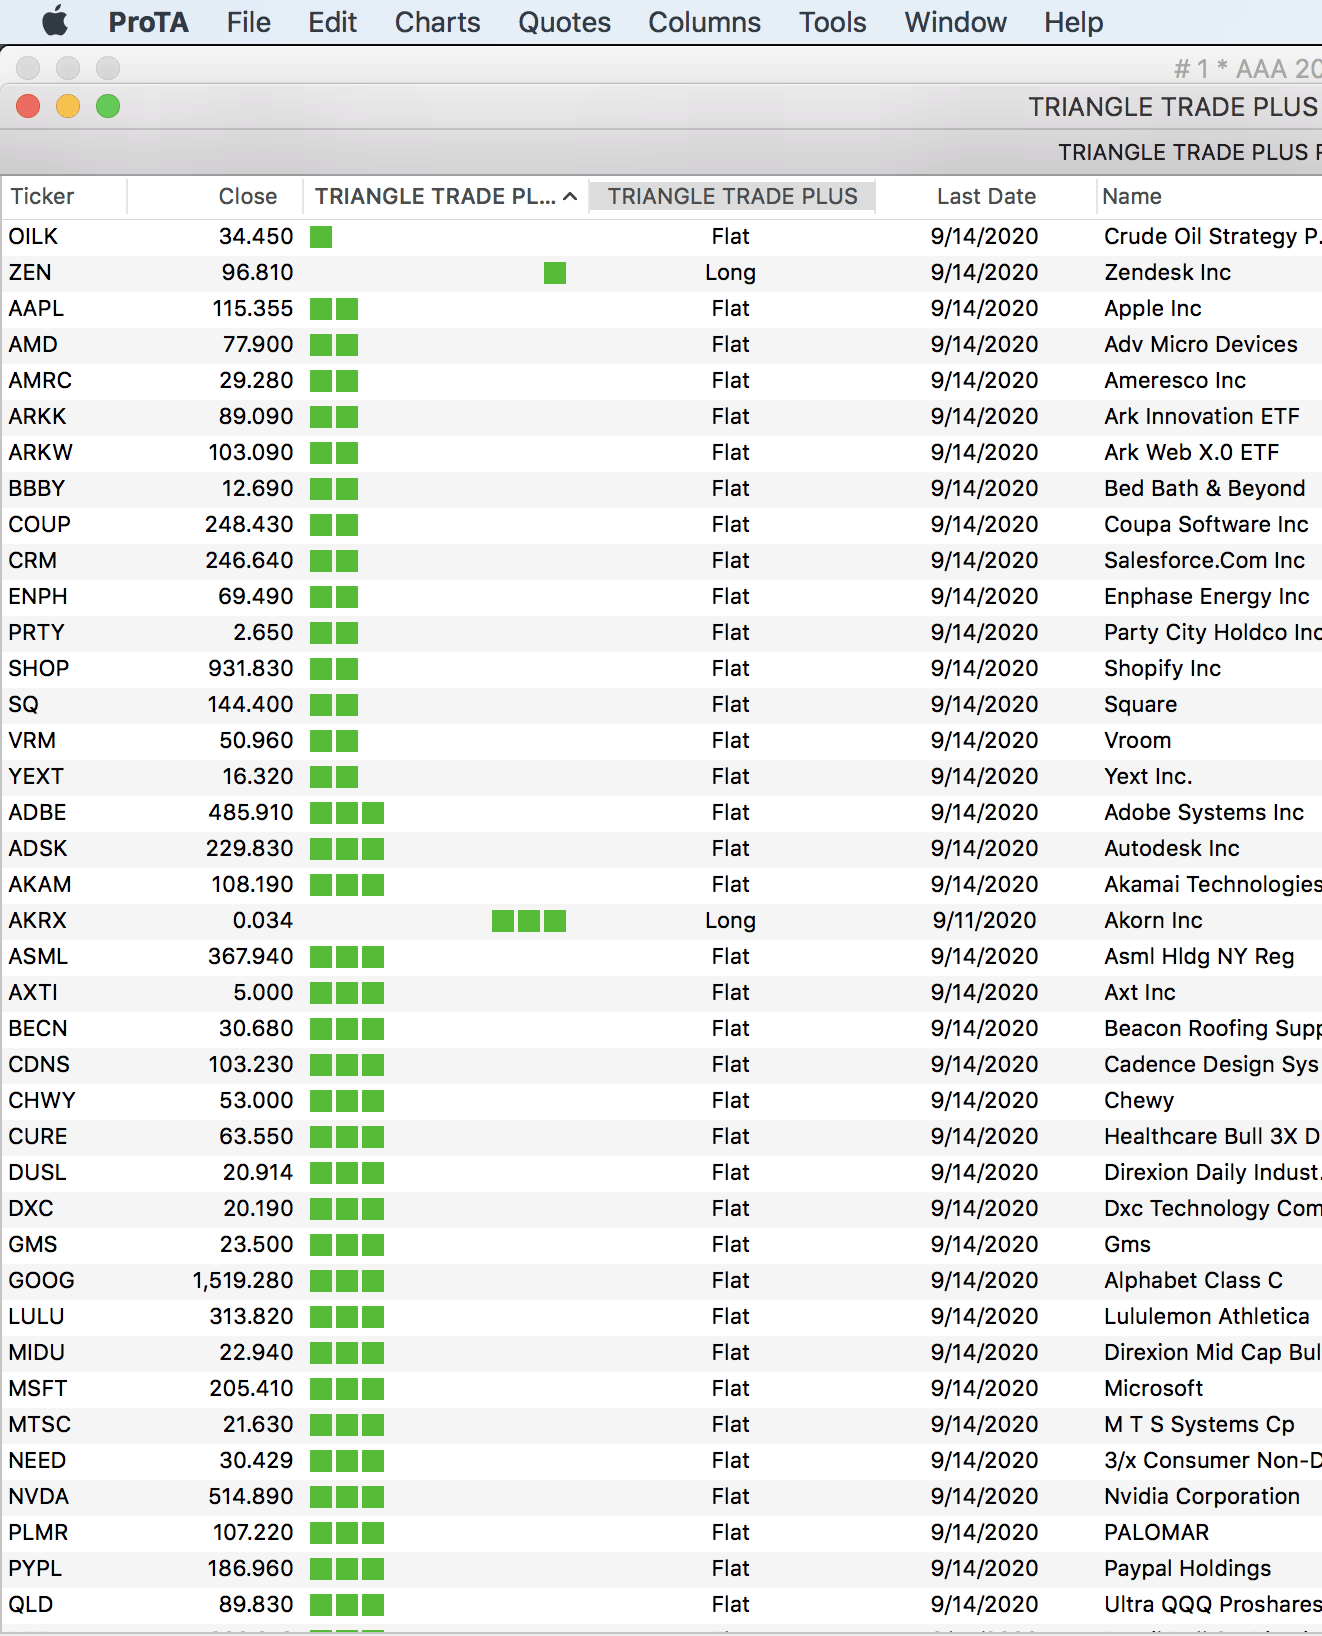
Task: Click the green signal bars for DXC
Action: click(x=347, y=1209)
